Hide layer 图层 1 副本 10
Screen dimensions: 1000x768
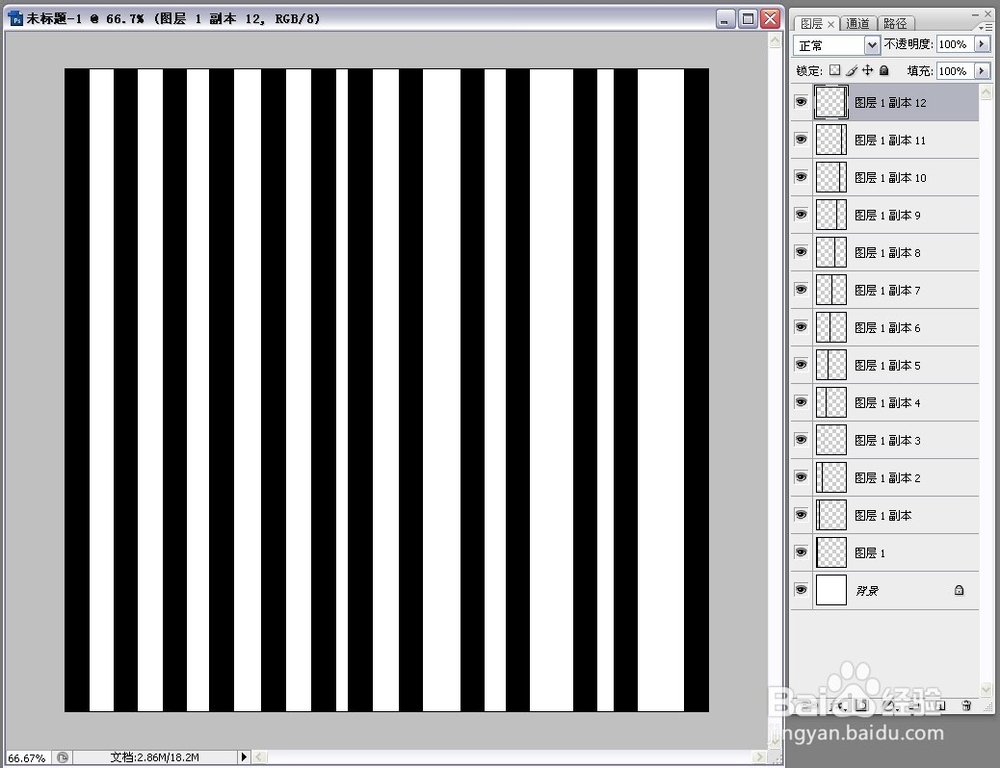tap(801, 177)
